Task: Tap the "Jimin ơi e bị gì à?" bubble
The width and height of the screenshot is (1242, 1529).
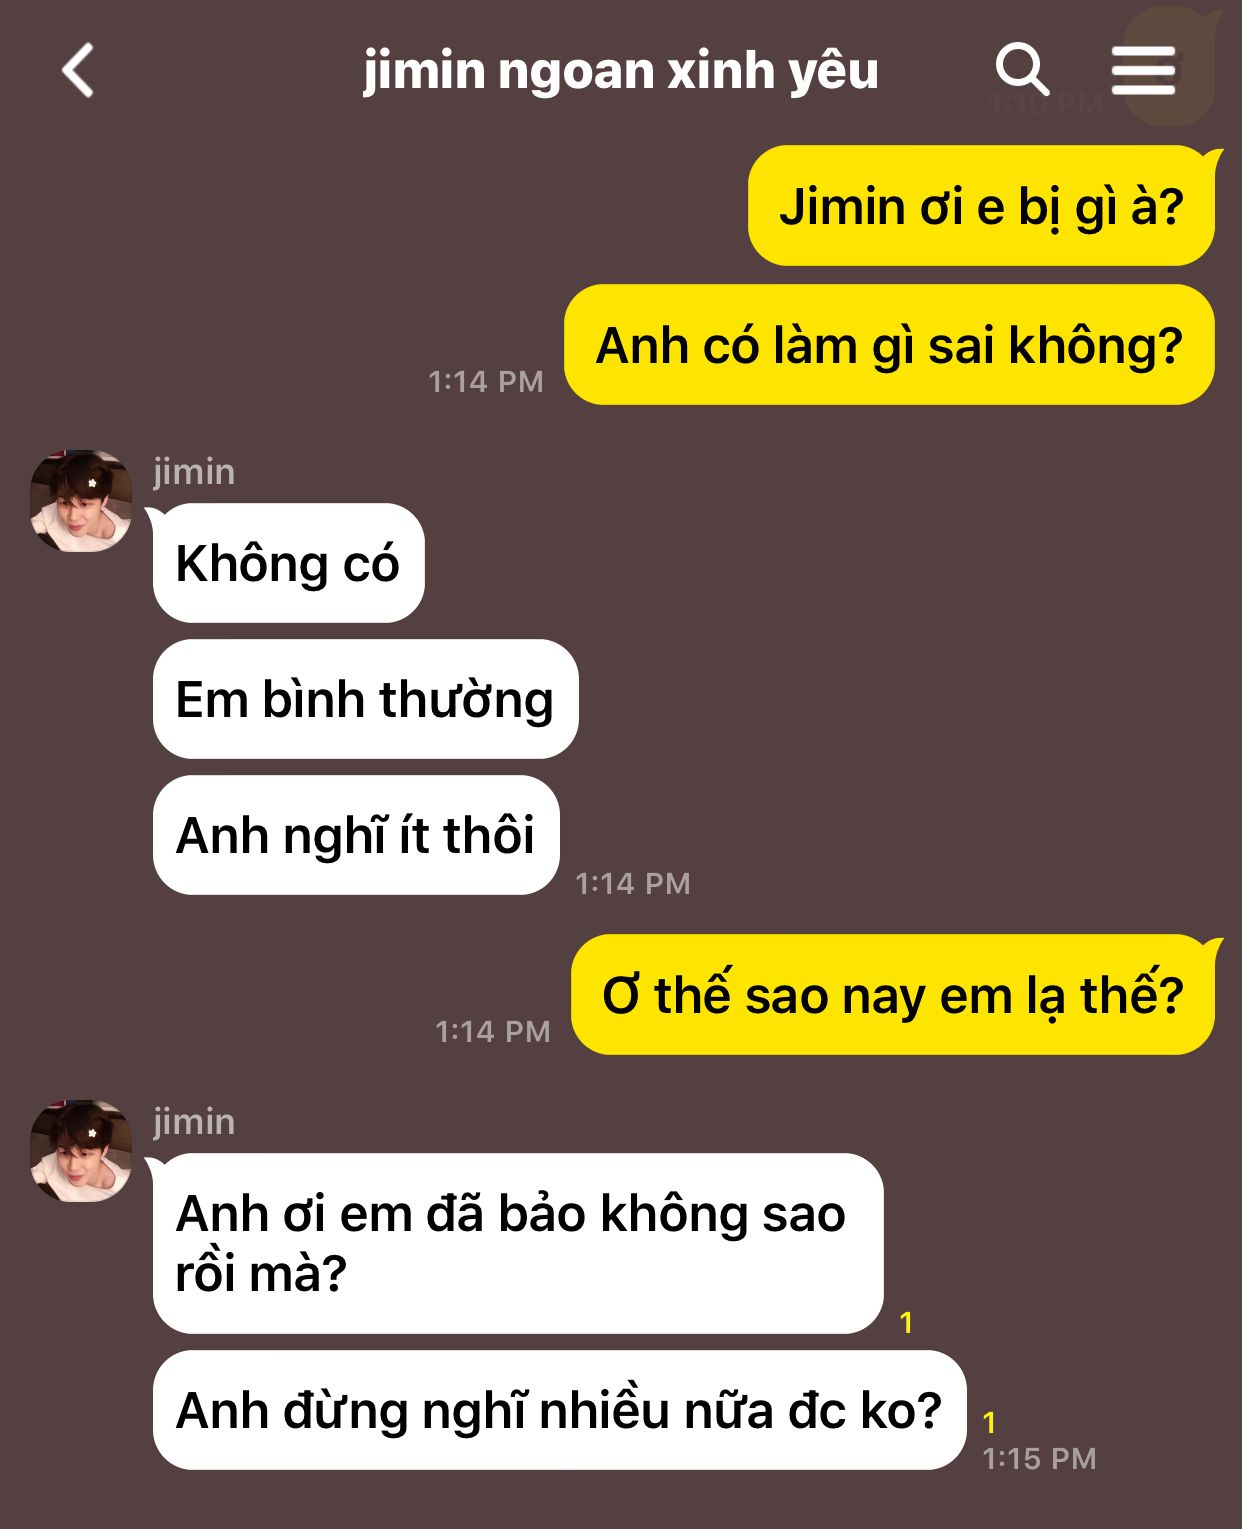Action: click(981, 206)
